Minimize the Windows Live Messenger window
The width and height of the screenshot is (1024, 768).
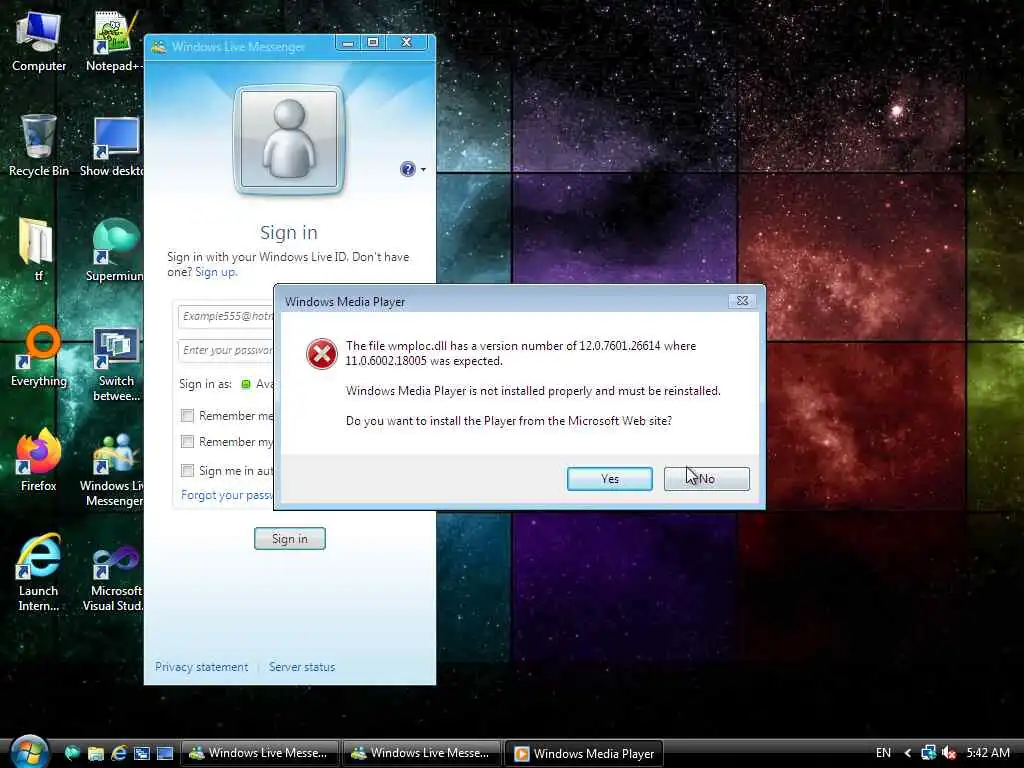[348, 43]
